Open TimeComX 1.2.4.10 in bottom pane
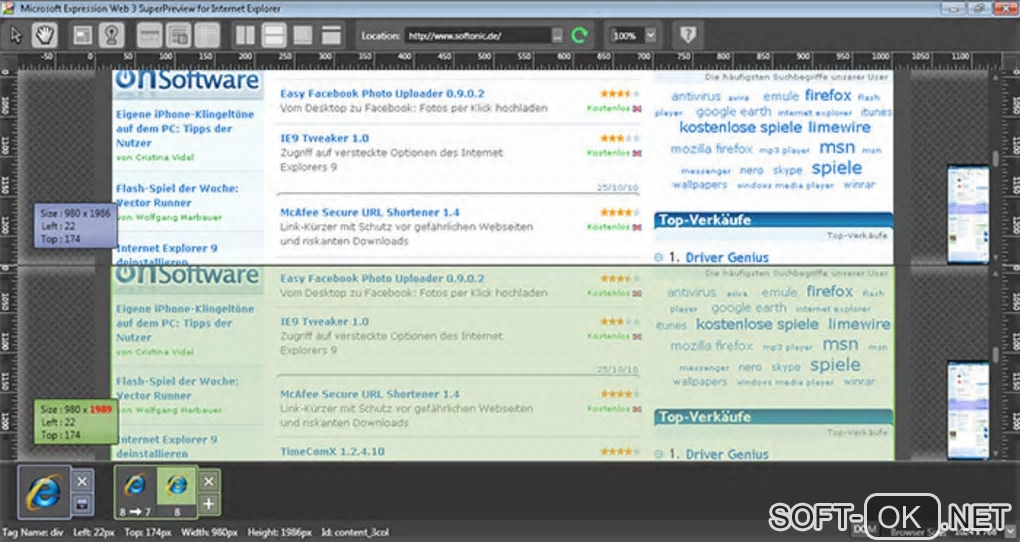This screenshot has height=542, width=1020. [x=332, y=451]
